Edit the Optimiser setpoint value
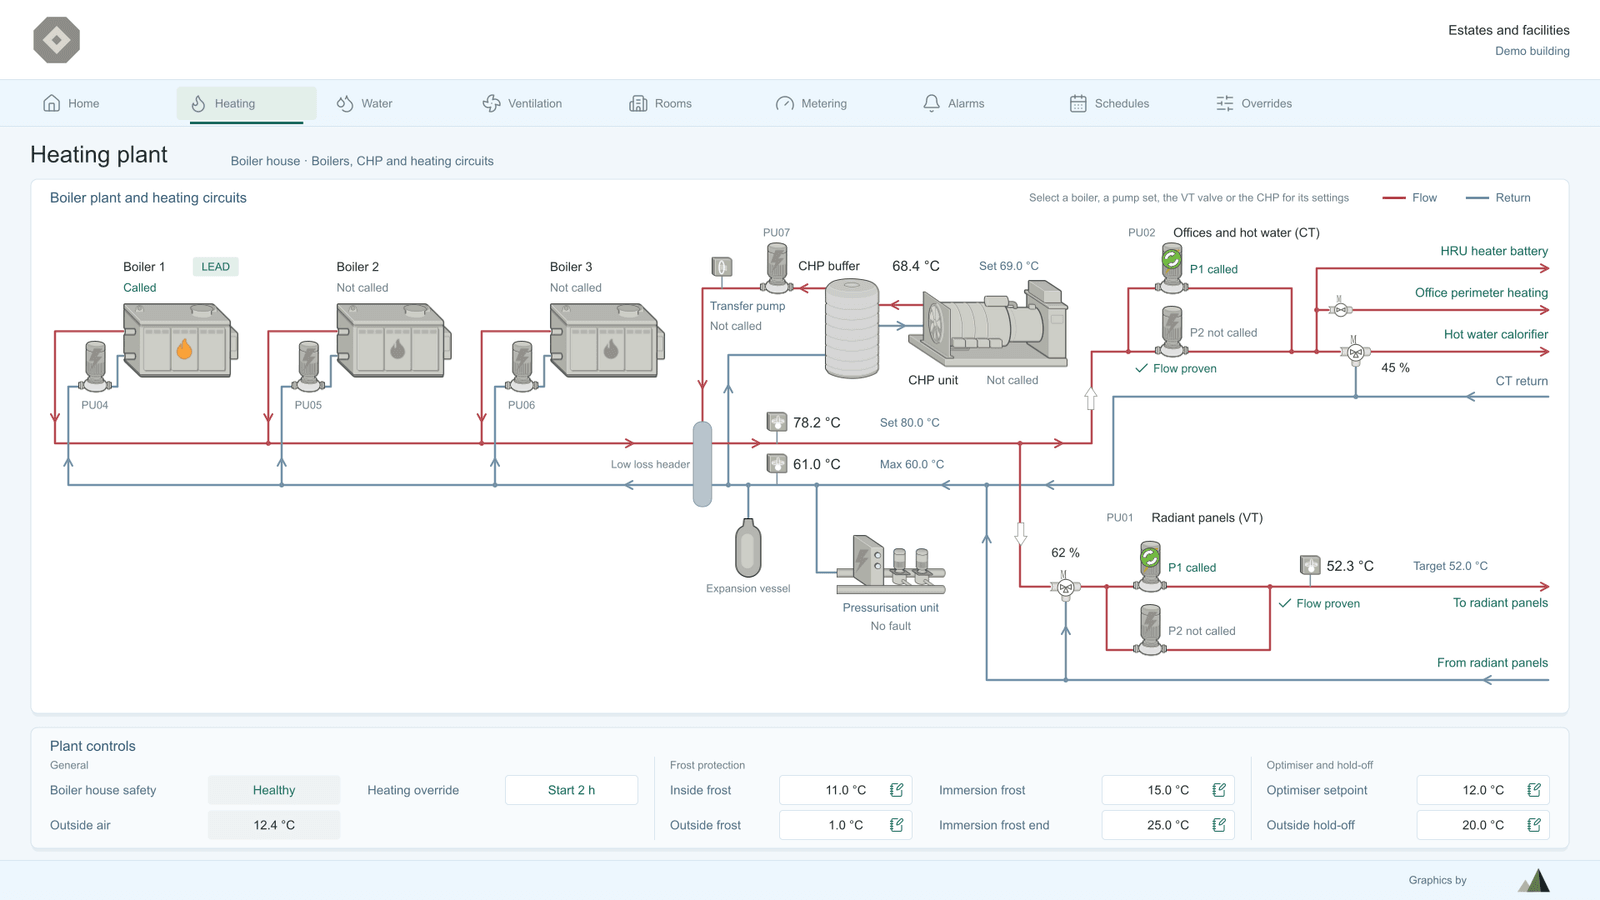This screenshot has width=1600, height=900. pyautogui.click(x=1534, y=790)
